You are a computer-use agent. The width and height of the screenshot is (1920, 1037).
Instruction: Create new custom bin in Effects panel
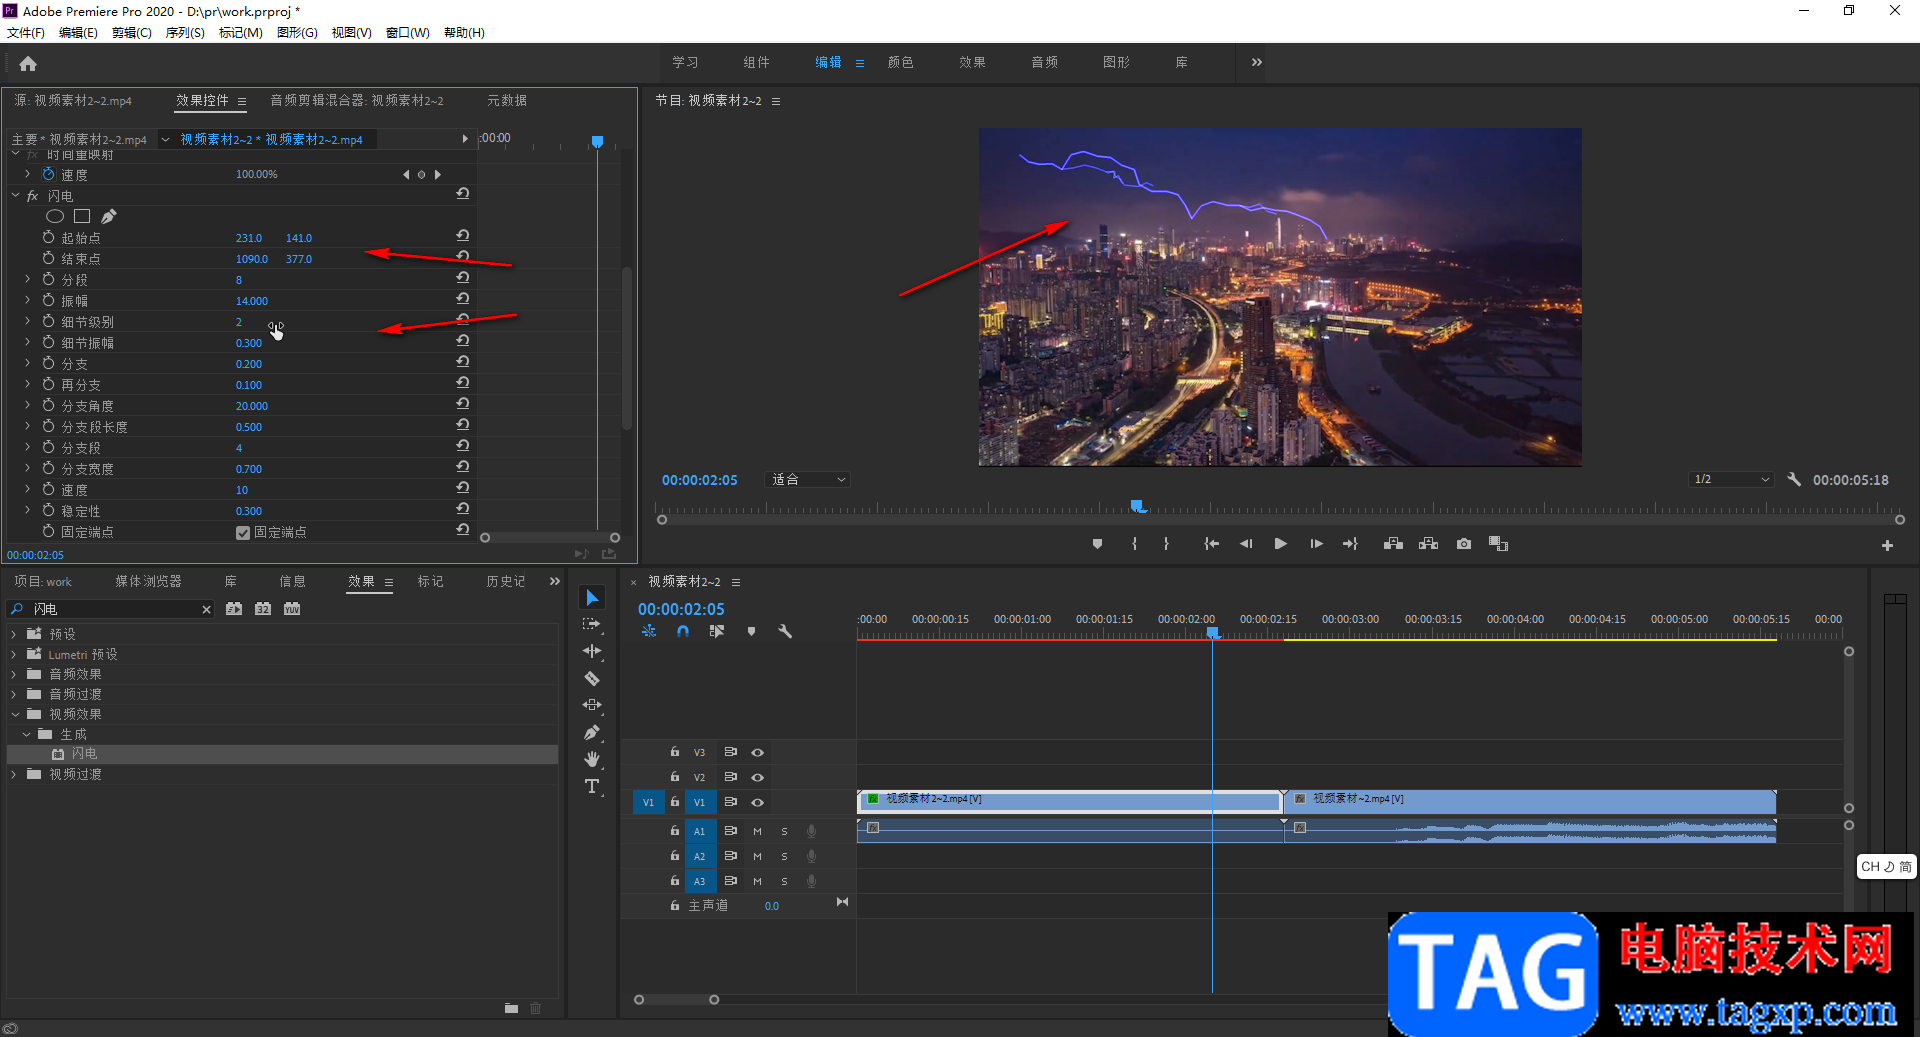coord(511,1008)
